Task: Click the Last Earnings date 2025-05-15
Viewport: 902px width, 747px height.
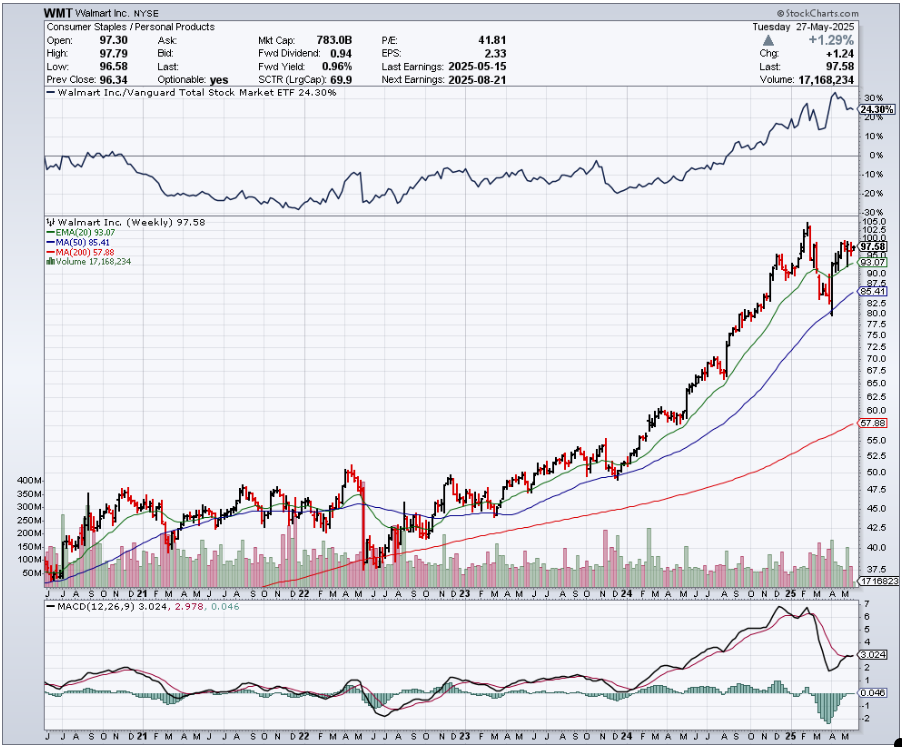Action: point(477,67)
